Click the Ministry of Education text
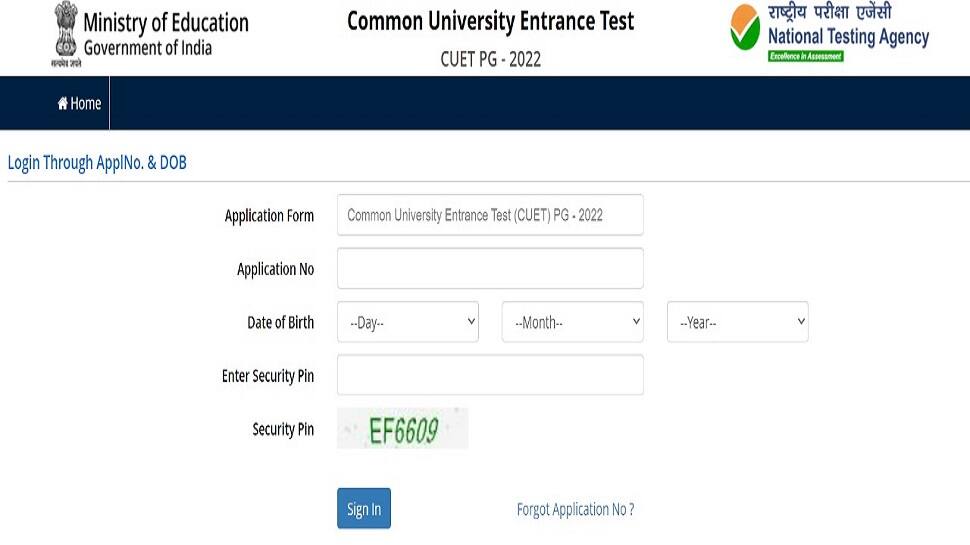Viewport: 970px width, 545px height. (166, 23)
